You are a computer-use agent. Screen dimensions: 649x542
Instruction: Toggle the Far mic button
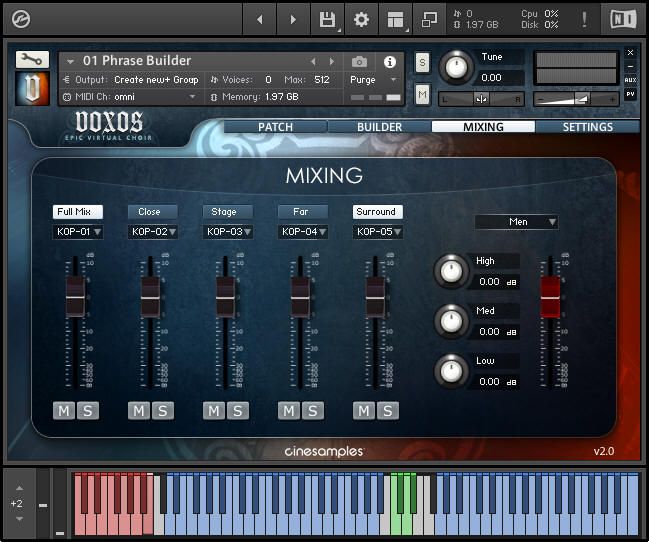coord(303,212)
